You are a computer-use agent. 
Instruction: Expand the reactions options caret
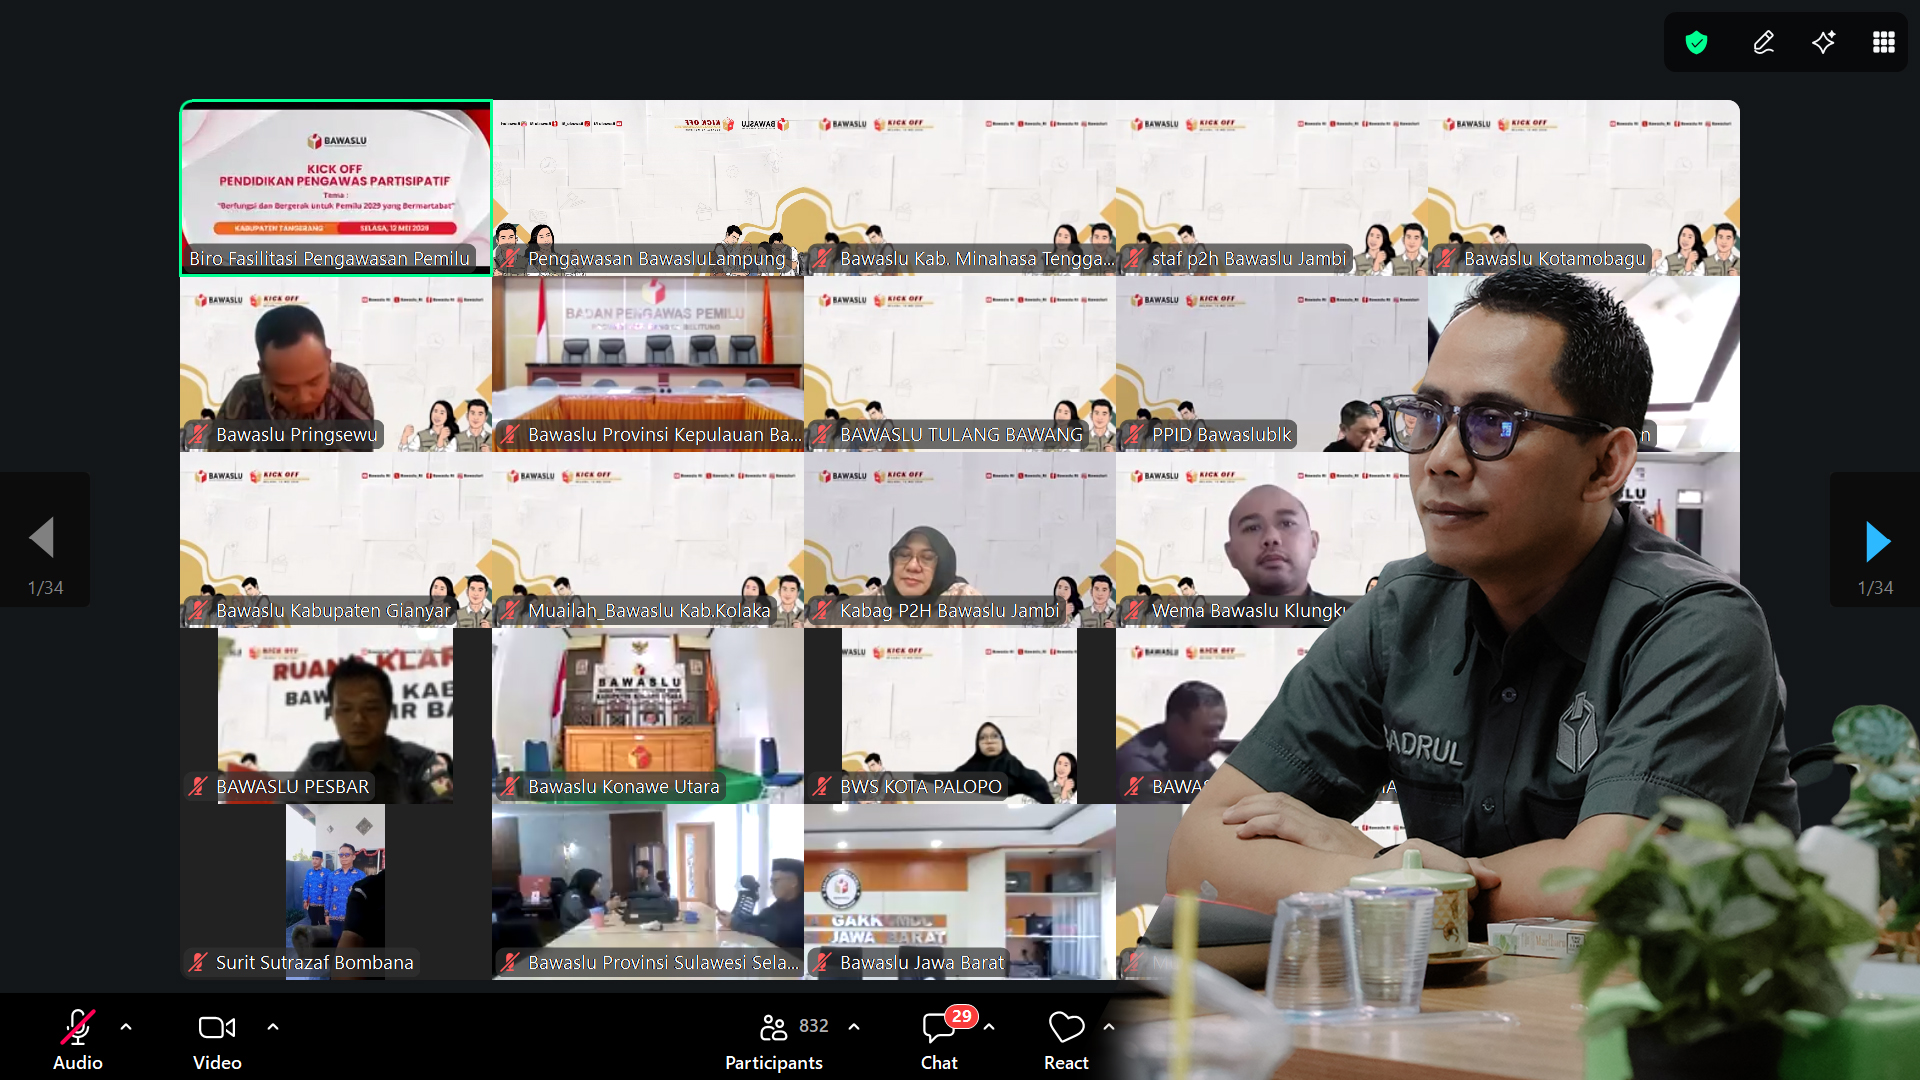pyautogui.click(x=1109, y=1027)
